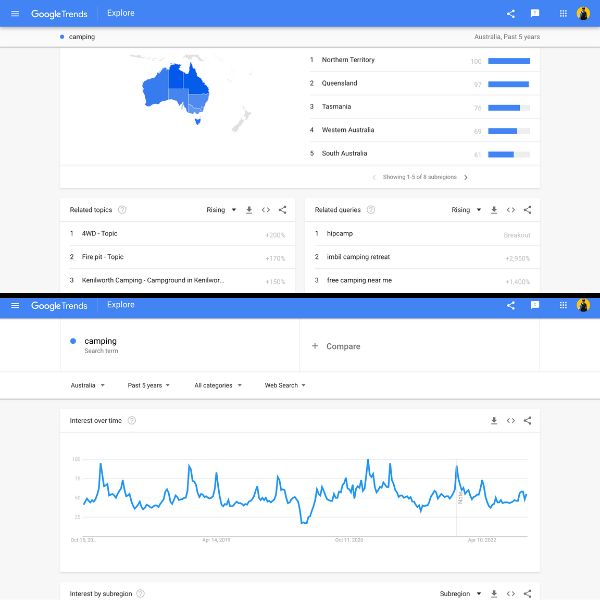Click Explore in the lower header
This screenshot has width=600, height=600.
tap(121, 305)
